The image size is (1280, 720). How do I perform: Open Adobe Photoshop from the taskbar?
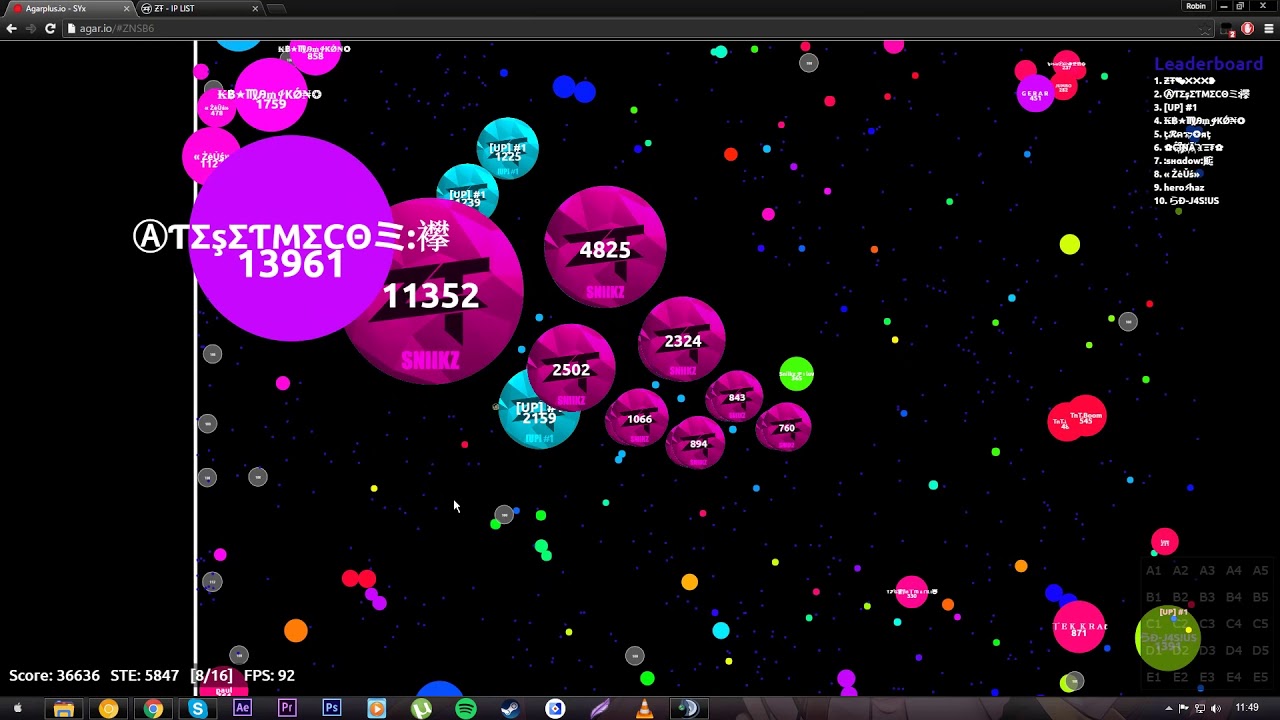tap(332, 709)
